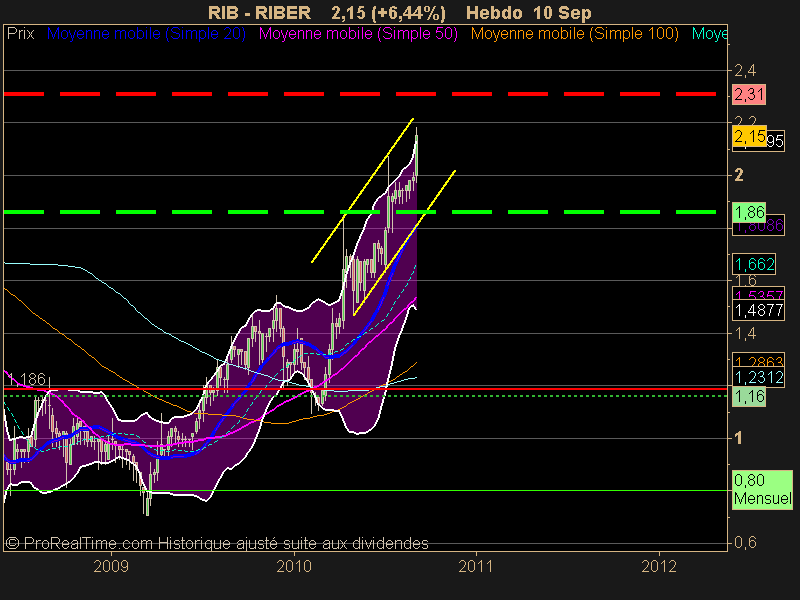
Task: Click the 2,4 price axis value
Action: coord(745,71)
